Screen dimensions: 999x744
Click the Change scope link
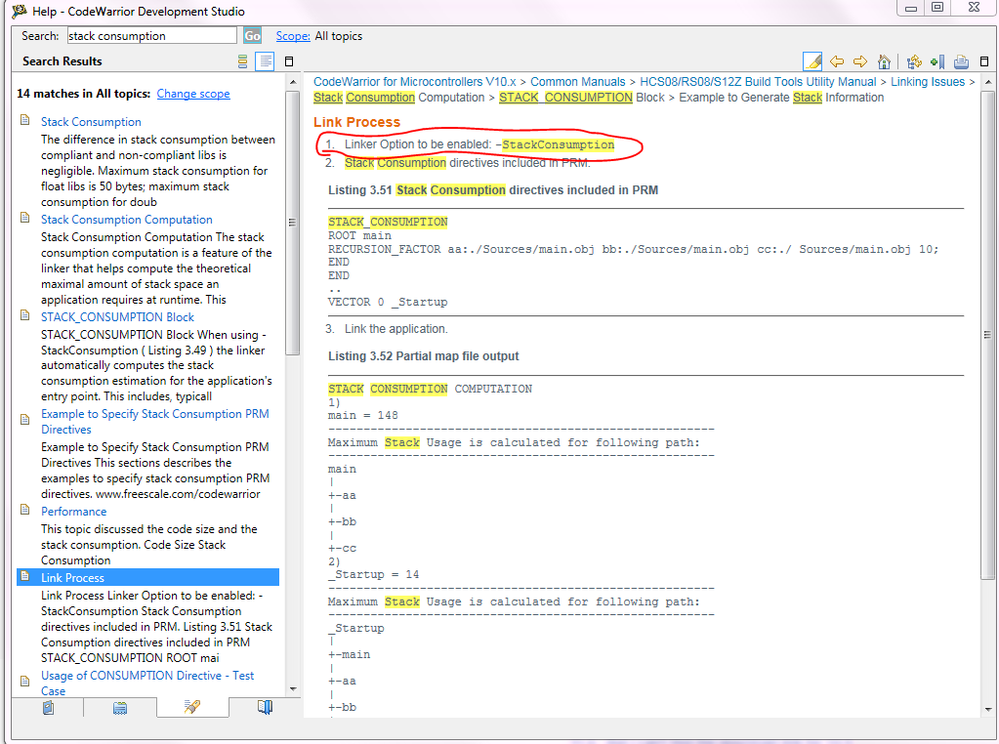(x=193, y=94)
